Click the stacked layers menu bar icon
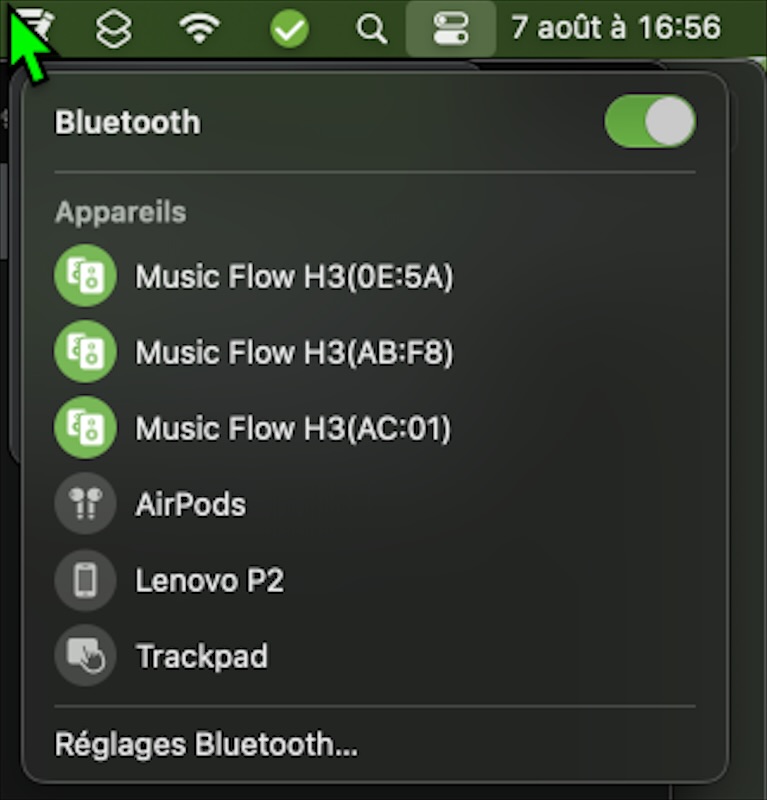767x800 pixels. click(x=113, y=29)
